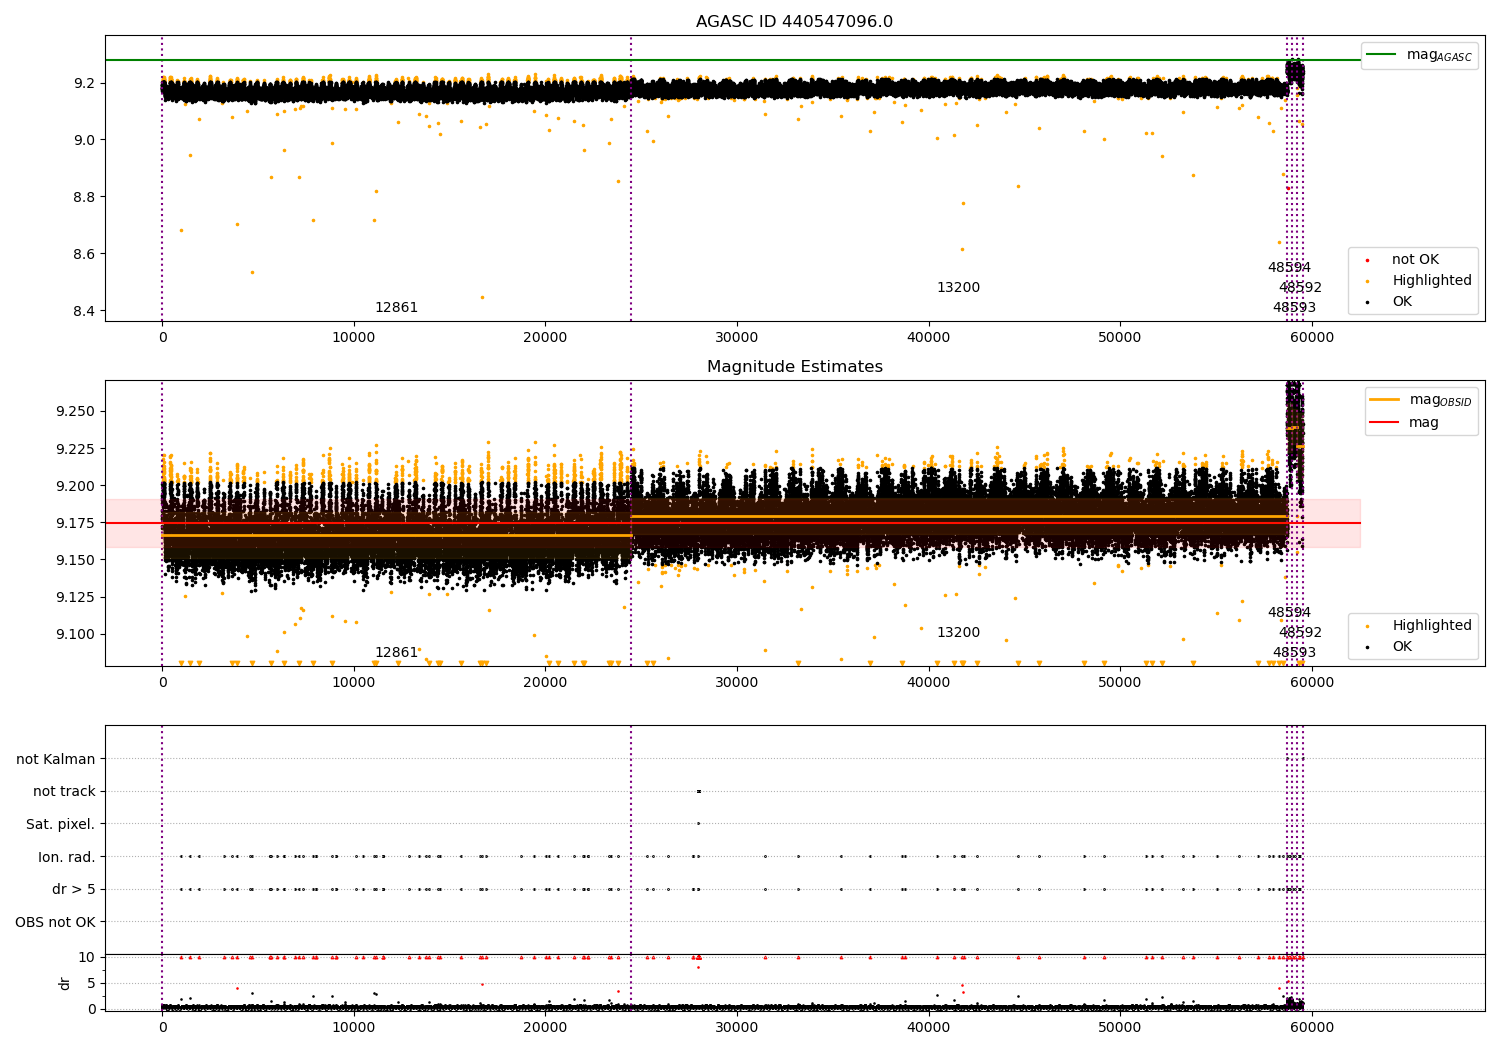Screen dimensions: 1500x1050
Task: Click the green mag AGASC legend line
Action: pos(1382,55)
